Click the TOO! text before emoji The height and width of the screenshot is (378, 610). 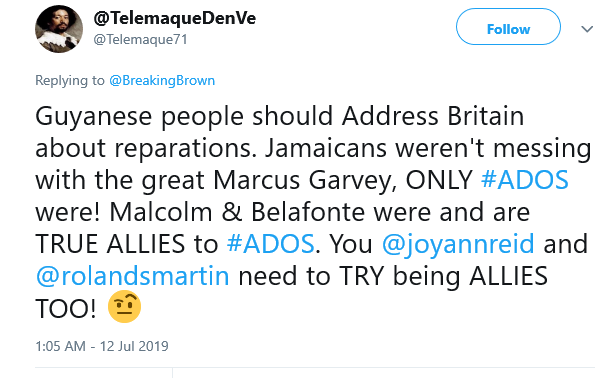click(65, 308)
